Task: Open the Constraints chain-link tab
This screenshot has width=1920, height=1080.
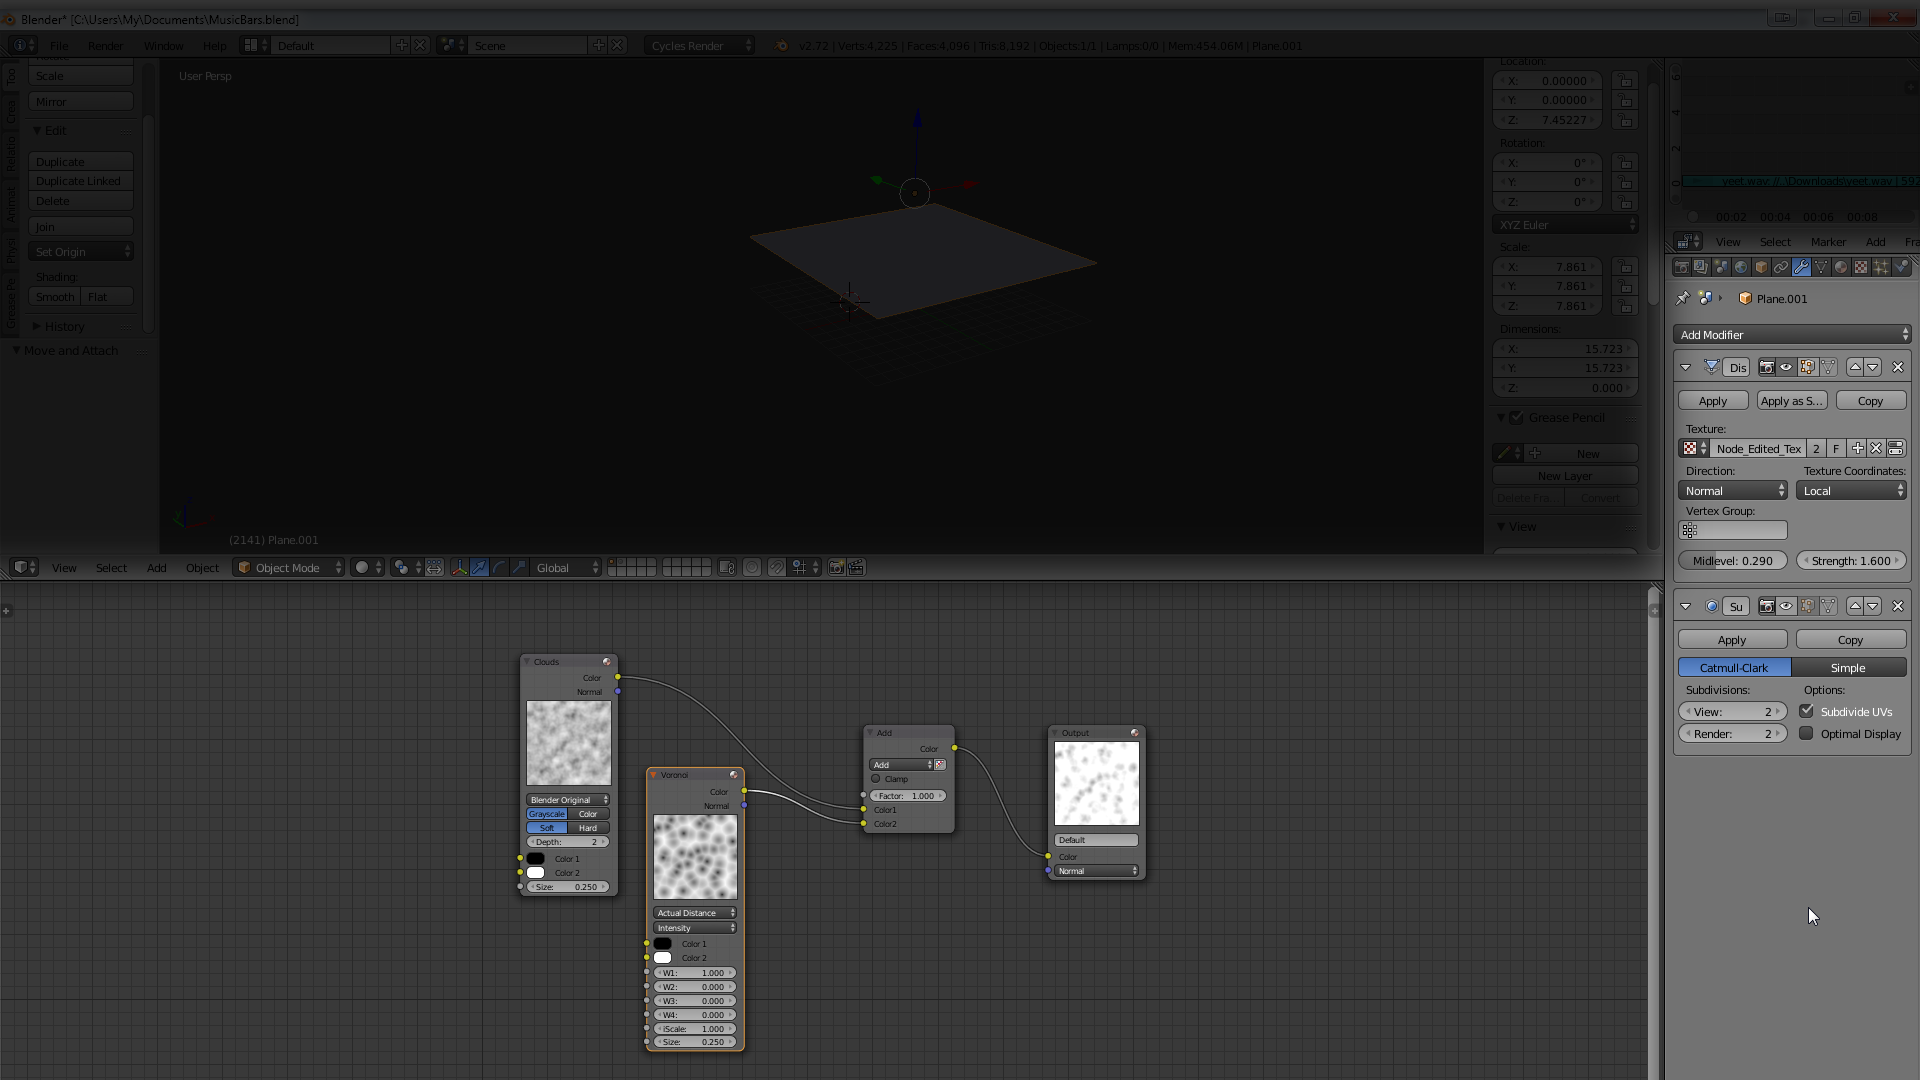Action: pos(1781,267)
